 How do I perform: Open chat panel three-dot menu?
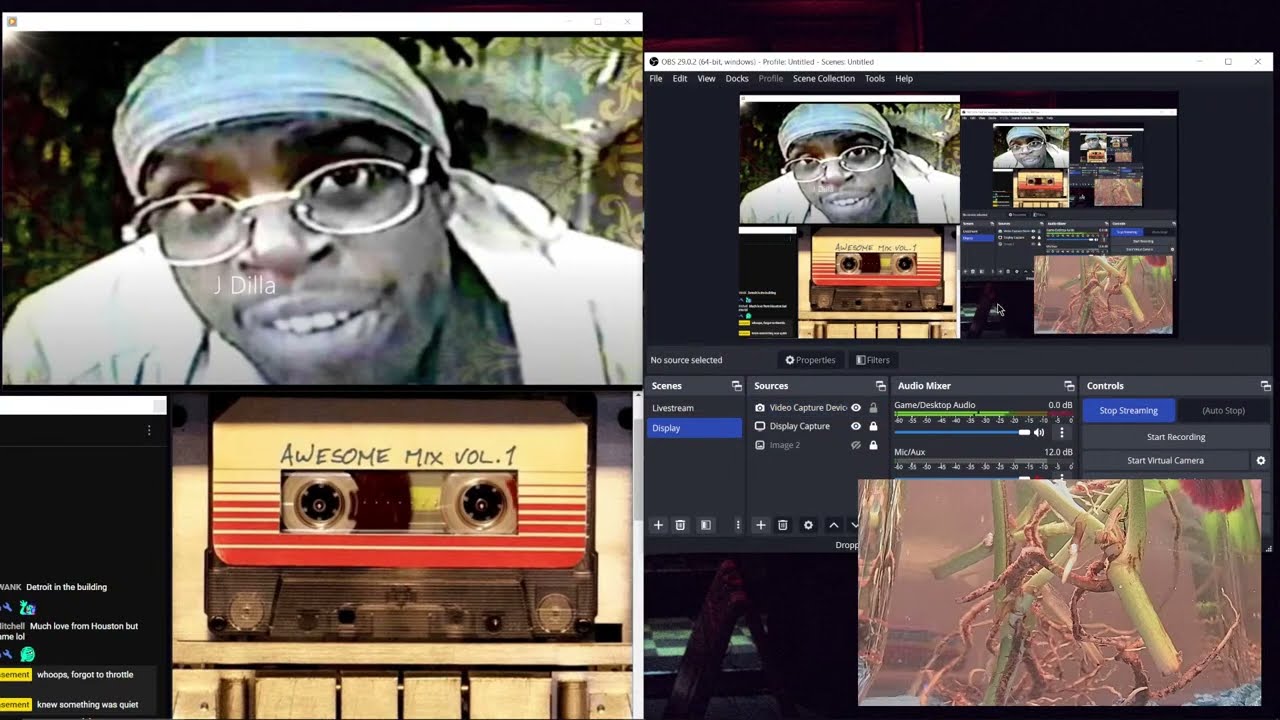[149, 430]
